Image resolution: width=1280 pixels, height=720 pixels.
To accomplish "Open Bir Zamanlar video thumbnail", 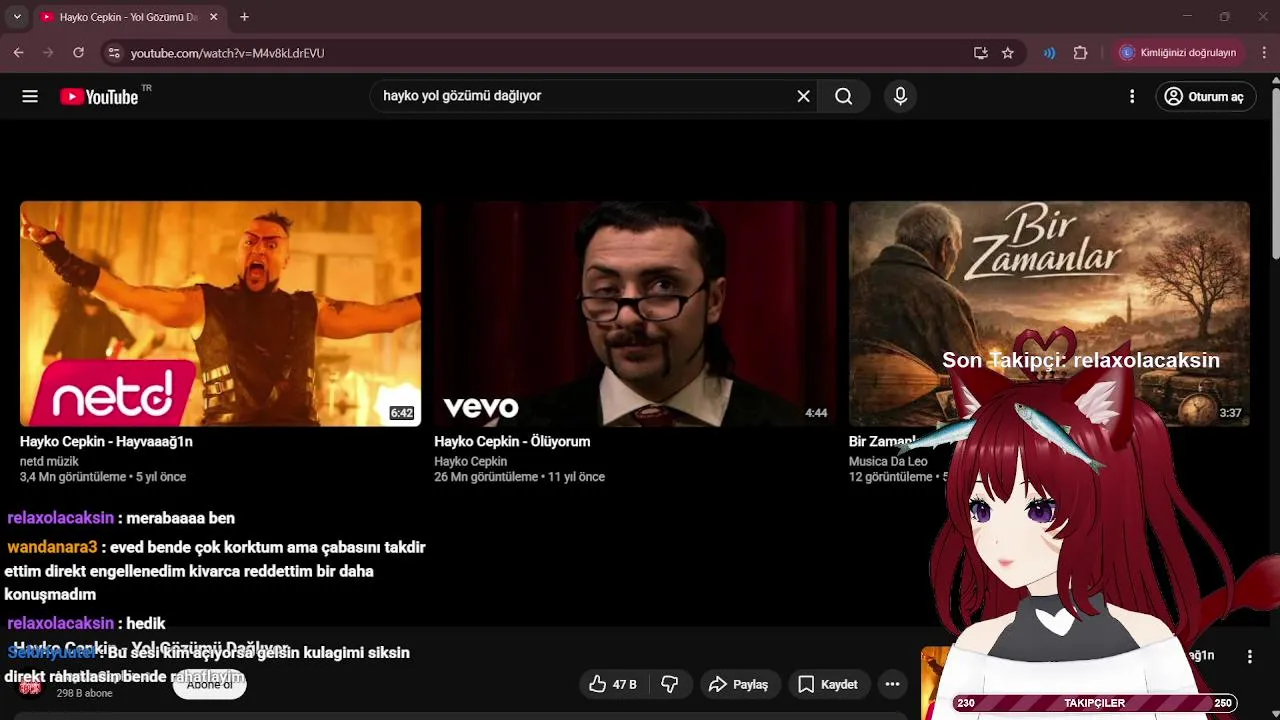I will pyautogui.click(x=1049, y=314).
